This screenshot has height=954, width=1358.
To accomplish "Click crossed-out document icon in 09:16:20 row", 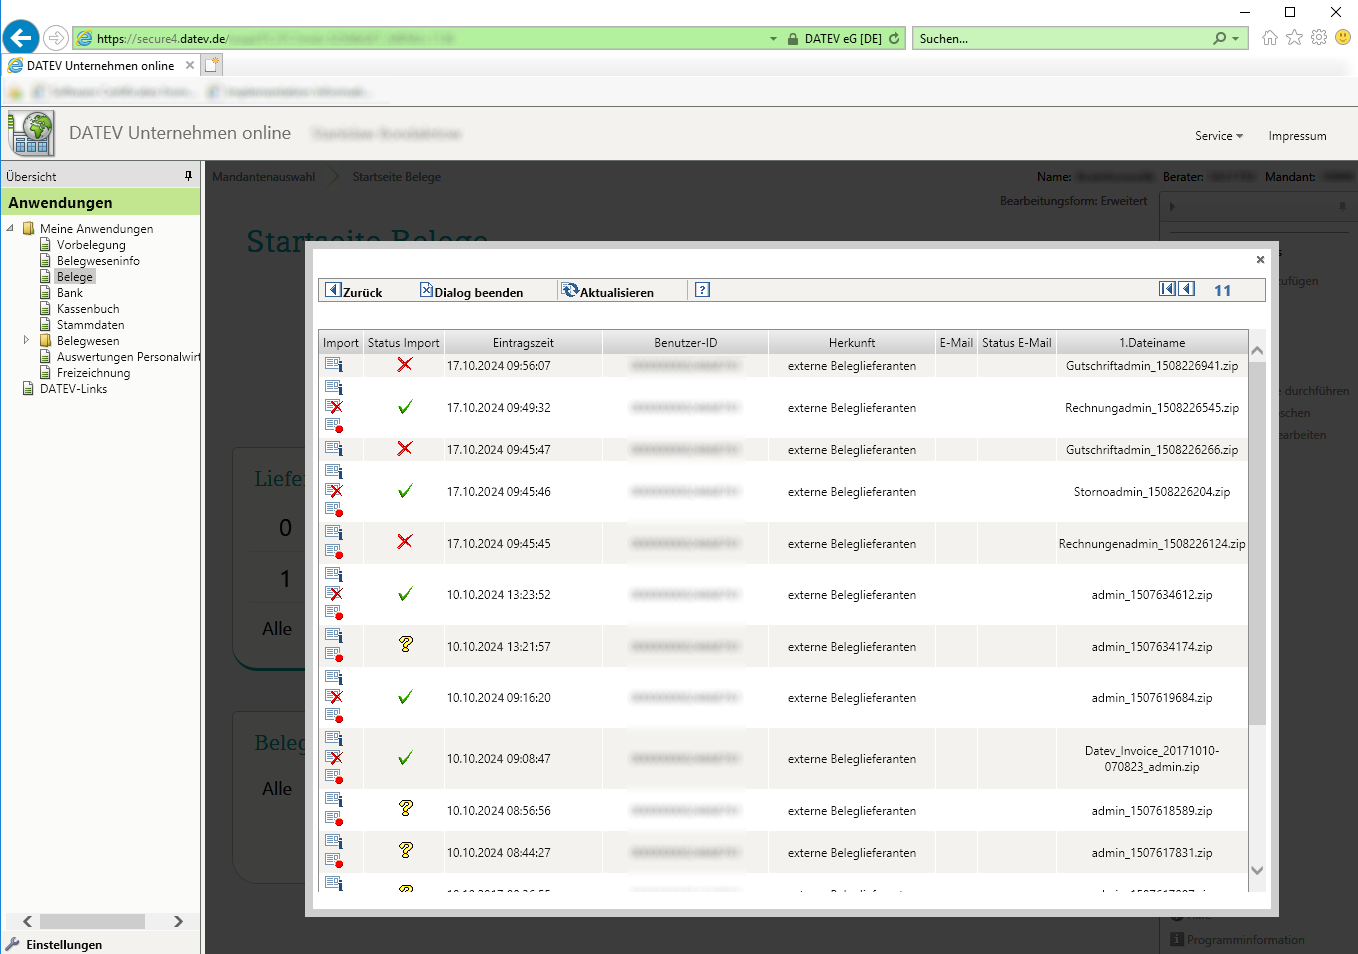I will point(334,696).
